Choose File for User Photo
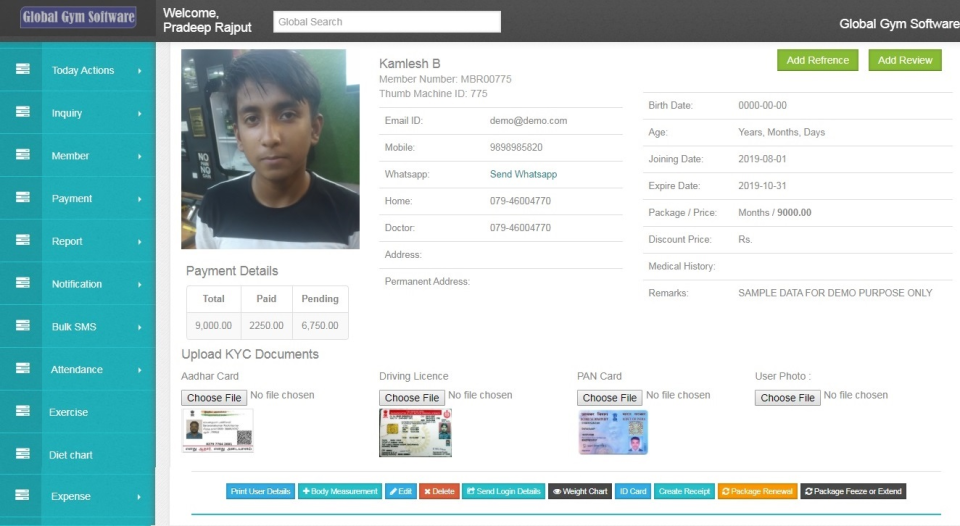Screen dimensions: 960x526 787,397
